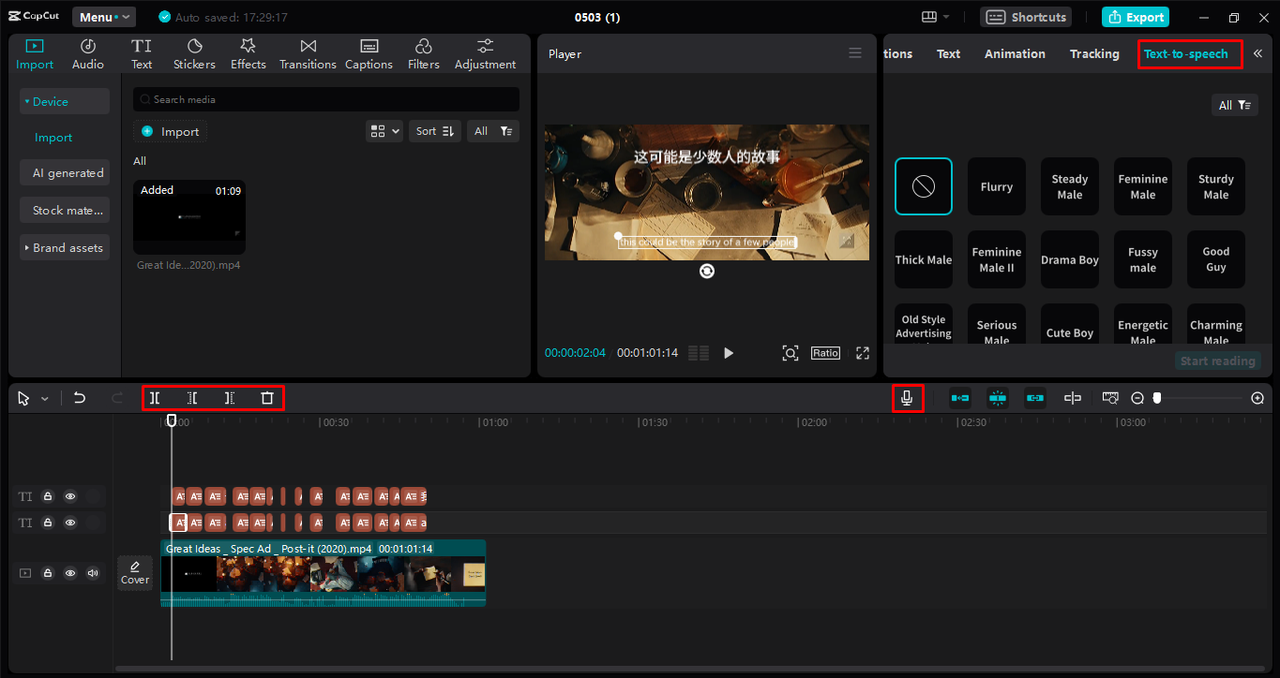Click the split preview axis icon

coord(1072,398)
